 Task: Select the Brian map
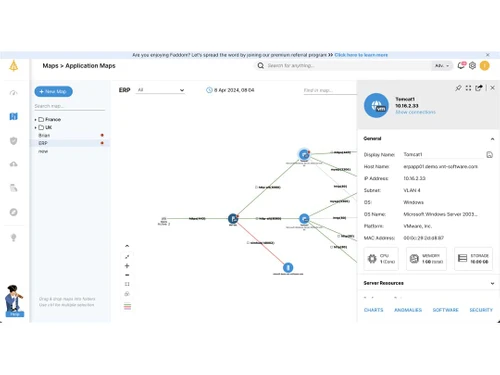[44, 135]
